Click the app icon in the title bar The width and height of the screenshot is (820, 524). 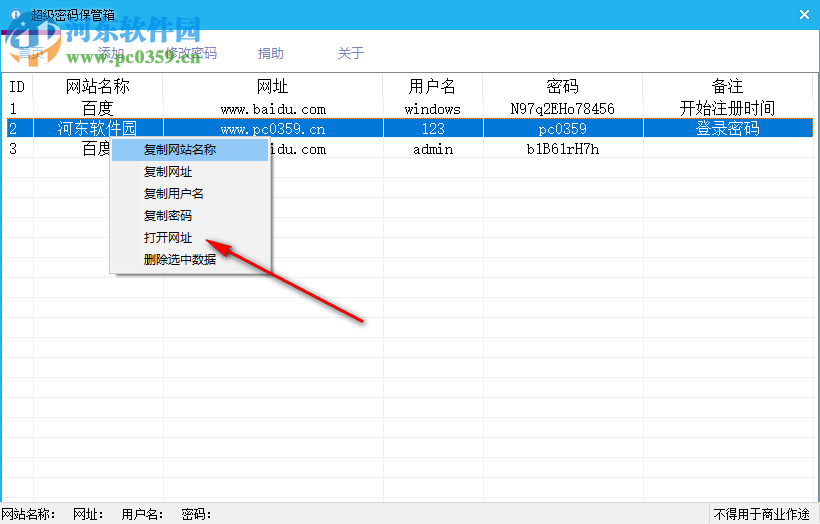pyautogui.click(x=16, y=15)
